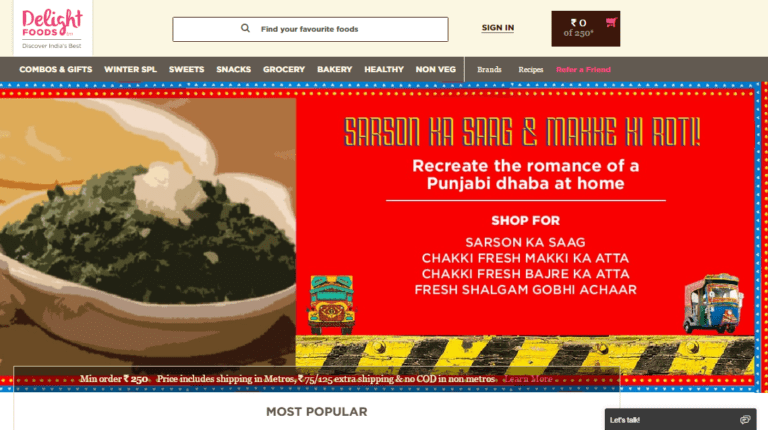
Task: Click the chat bubble icon in Let's talk
Action: pyautogui.click(x=745, y=420)
